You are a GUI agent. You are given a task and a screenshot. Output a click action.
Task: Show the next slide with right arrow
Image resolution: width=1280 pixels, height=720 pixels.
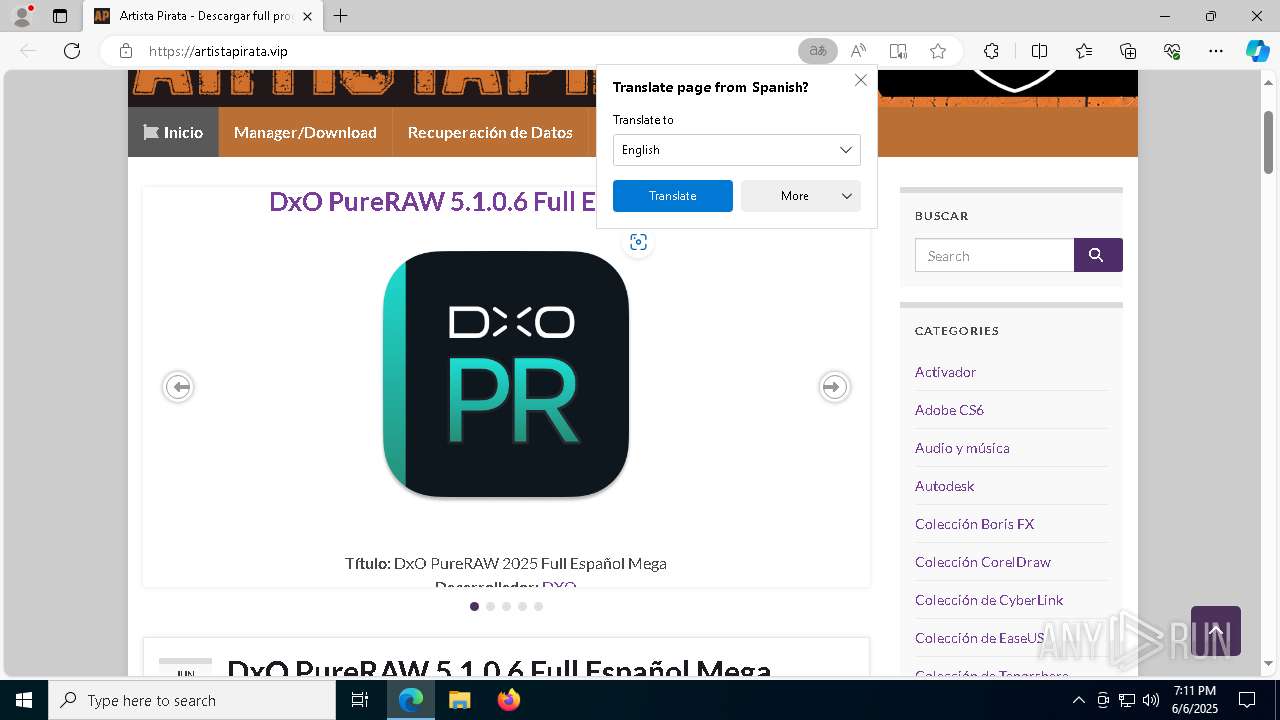click(x=834, y=387)
